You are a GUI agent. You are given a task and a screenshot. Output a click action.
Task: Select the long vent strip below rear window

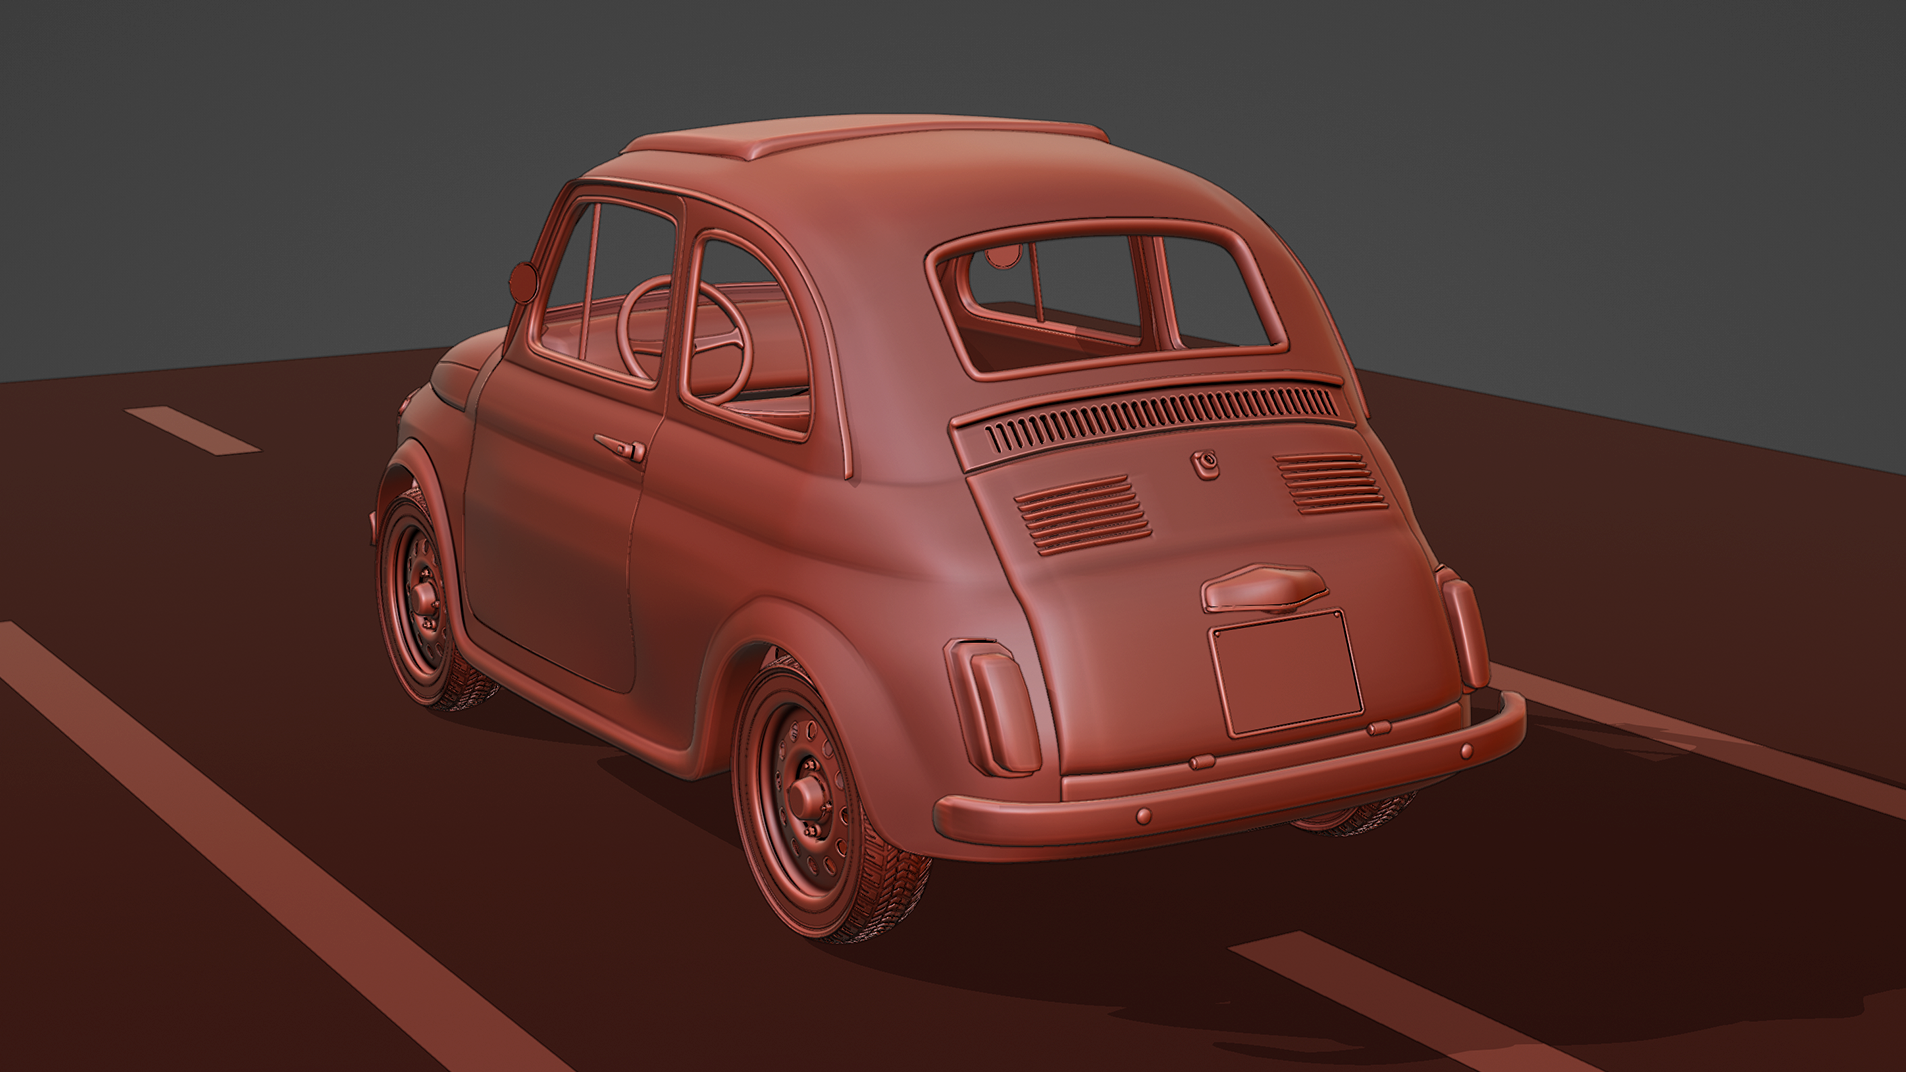click(1160, 418)
